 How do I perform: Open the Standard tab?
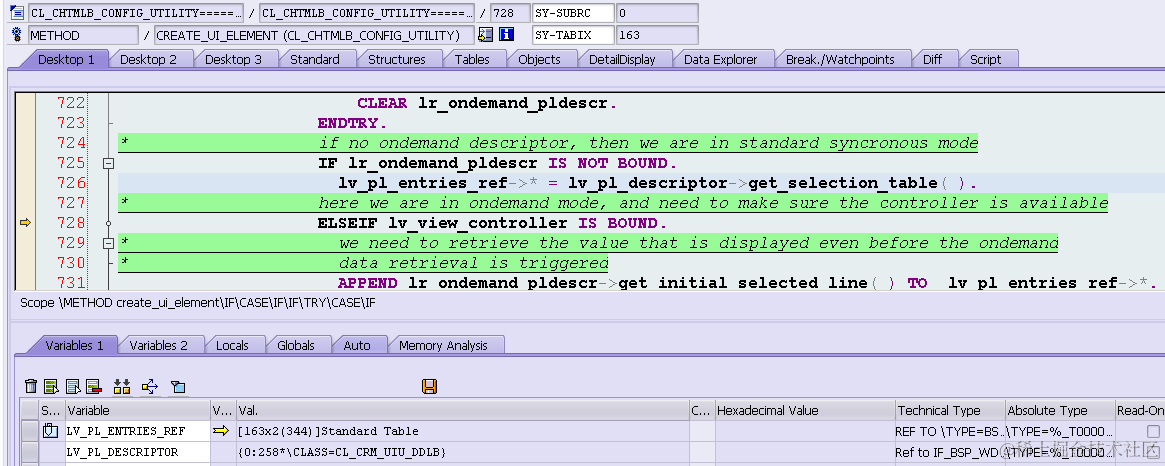(314, 59)
